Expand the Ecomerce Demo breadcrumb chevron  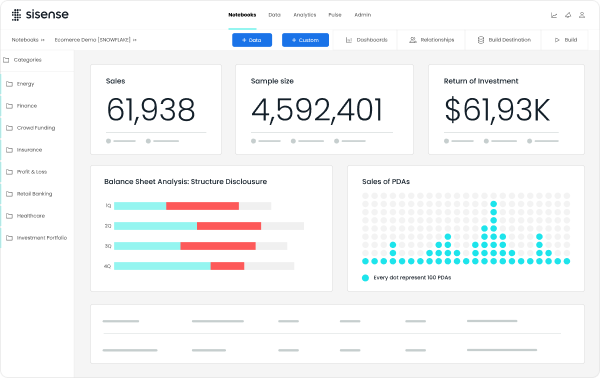[x=135, y=40]
